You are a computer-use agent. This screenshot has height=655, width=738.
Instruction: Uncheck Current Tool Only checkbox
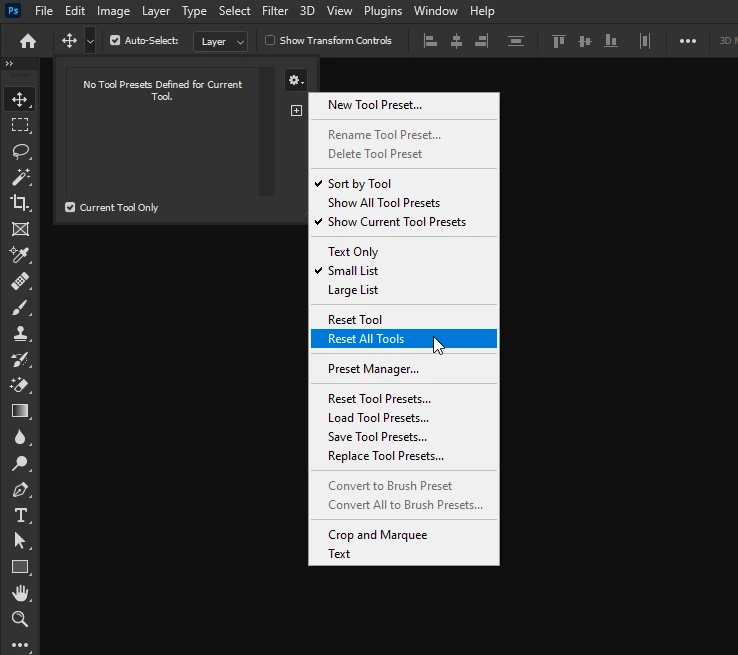point(70,207)
